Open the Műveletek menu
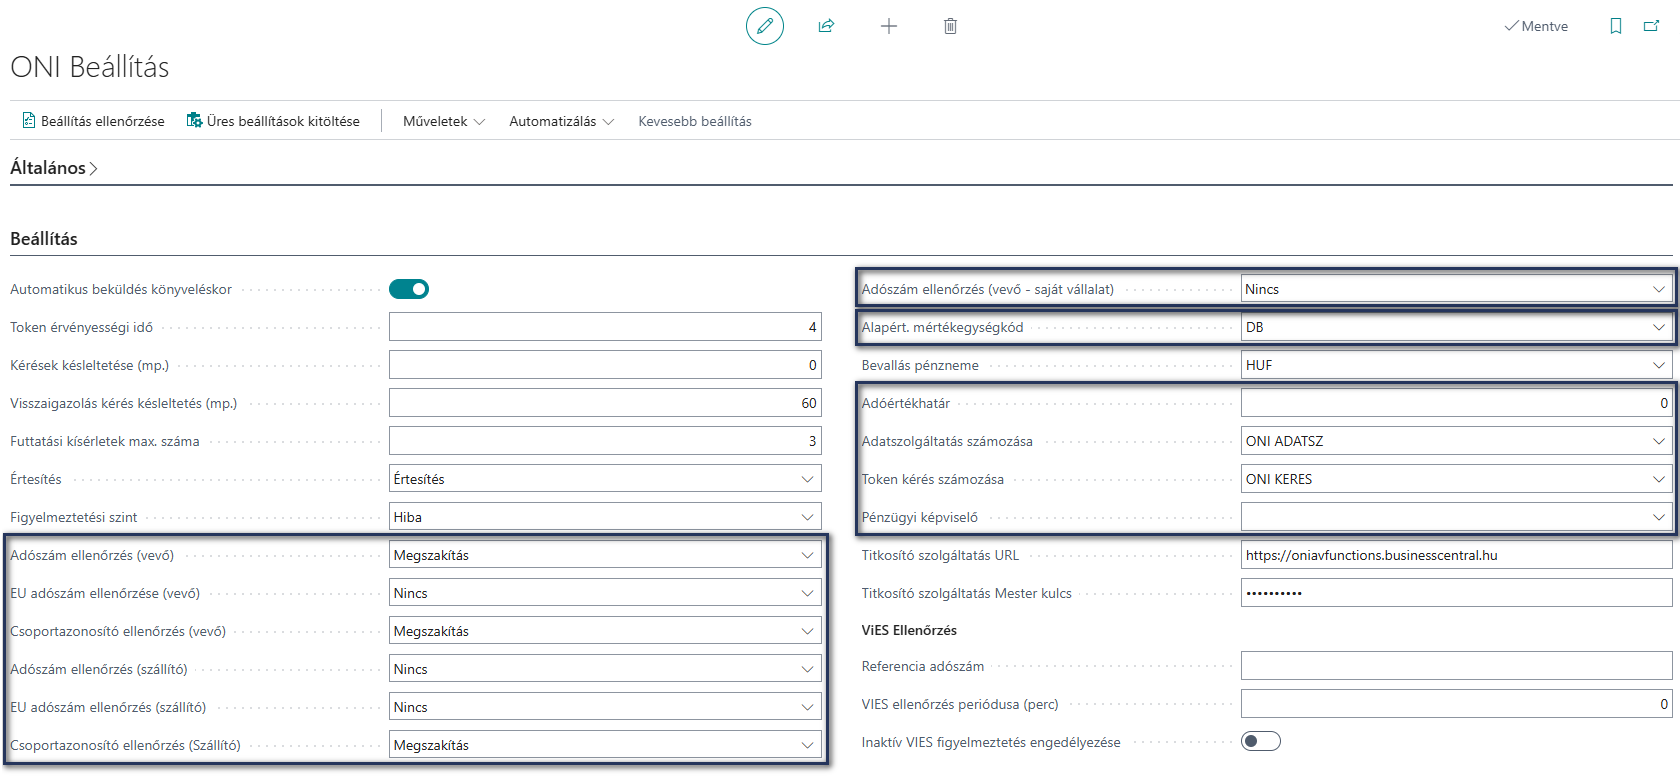Viewport: 1680px width, 778px height. click(444, 121)
